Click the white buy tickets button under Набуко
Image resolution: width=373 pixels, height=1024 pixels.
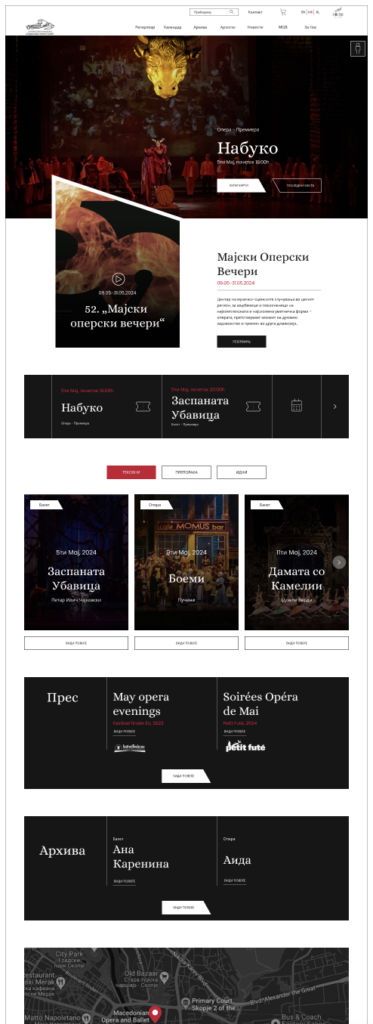(x=241, y=185)
